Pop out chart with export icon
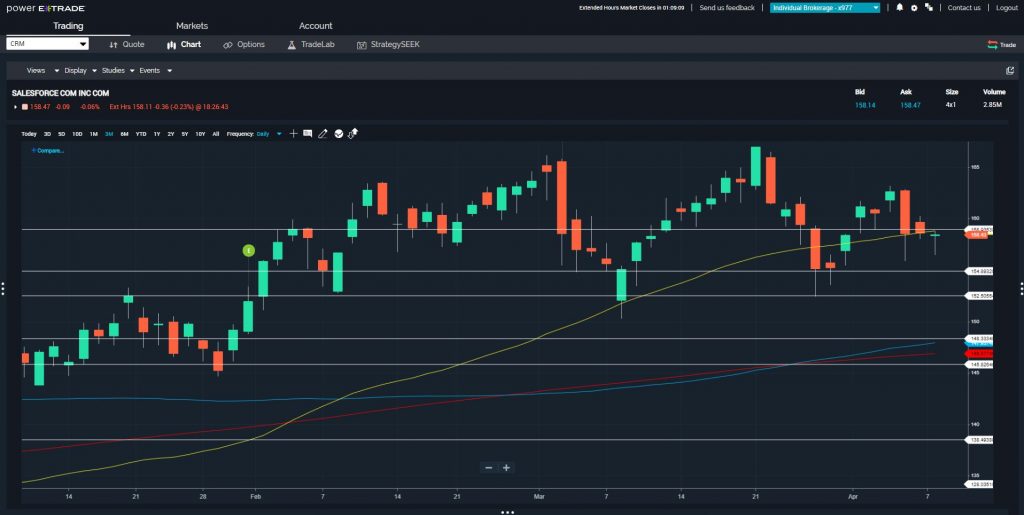 (x=1010, y=70)
